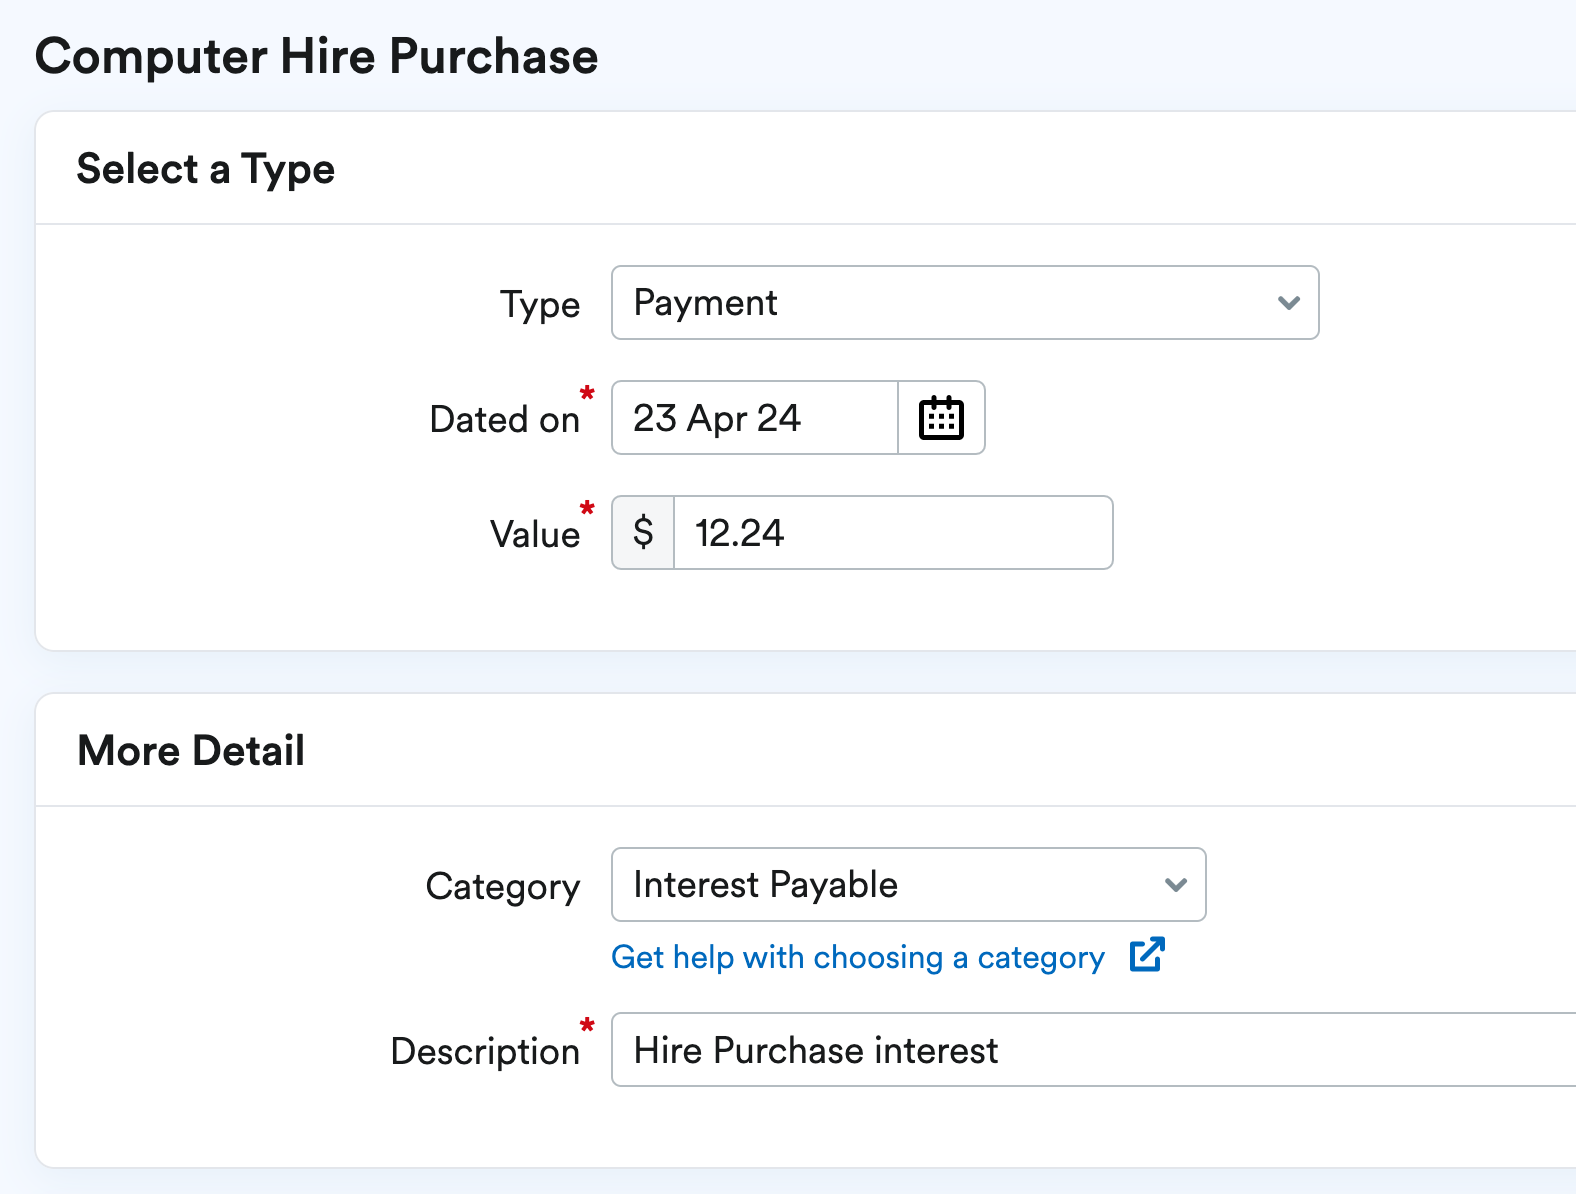
Task: Click the Description field label
Action: pos(484,1052)
